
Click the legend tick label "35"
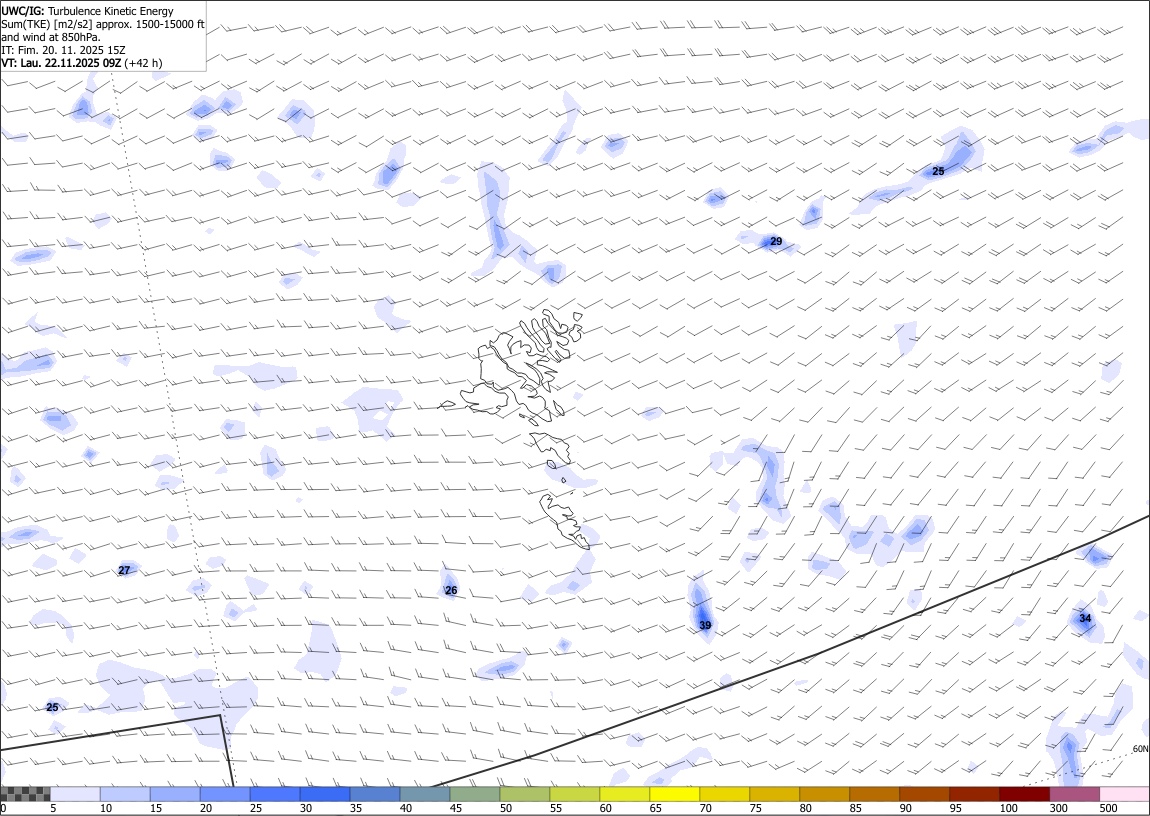pyautogui.click(x=355, y=808)
